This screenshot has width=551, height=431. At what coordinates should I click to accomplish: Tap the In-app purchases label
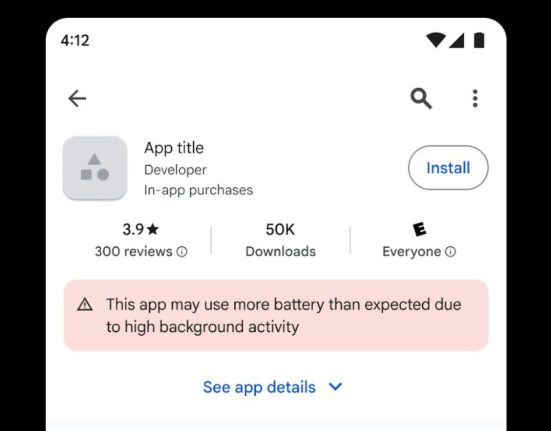pyautogui.click(x=199, y=190)
